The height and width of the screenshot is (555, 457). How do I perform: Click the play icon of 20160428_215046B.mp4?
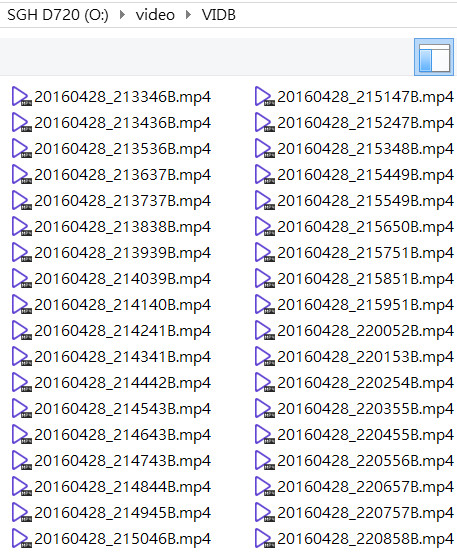(21, 538)
